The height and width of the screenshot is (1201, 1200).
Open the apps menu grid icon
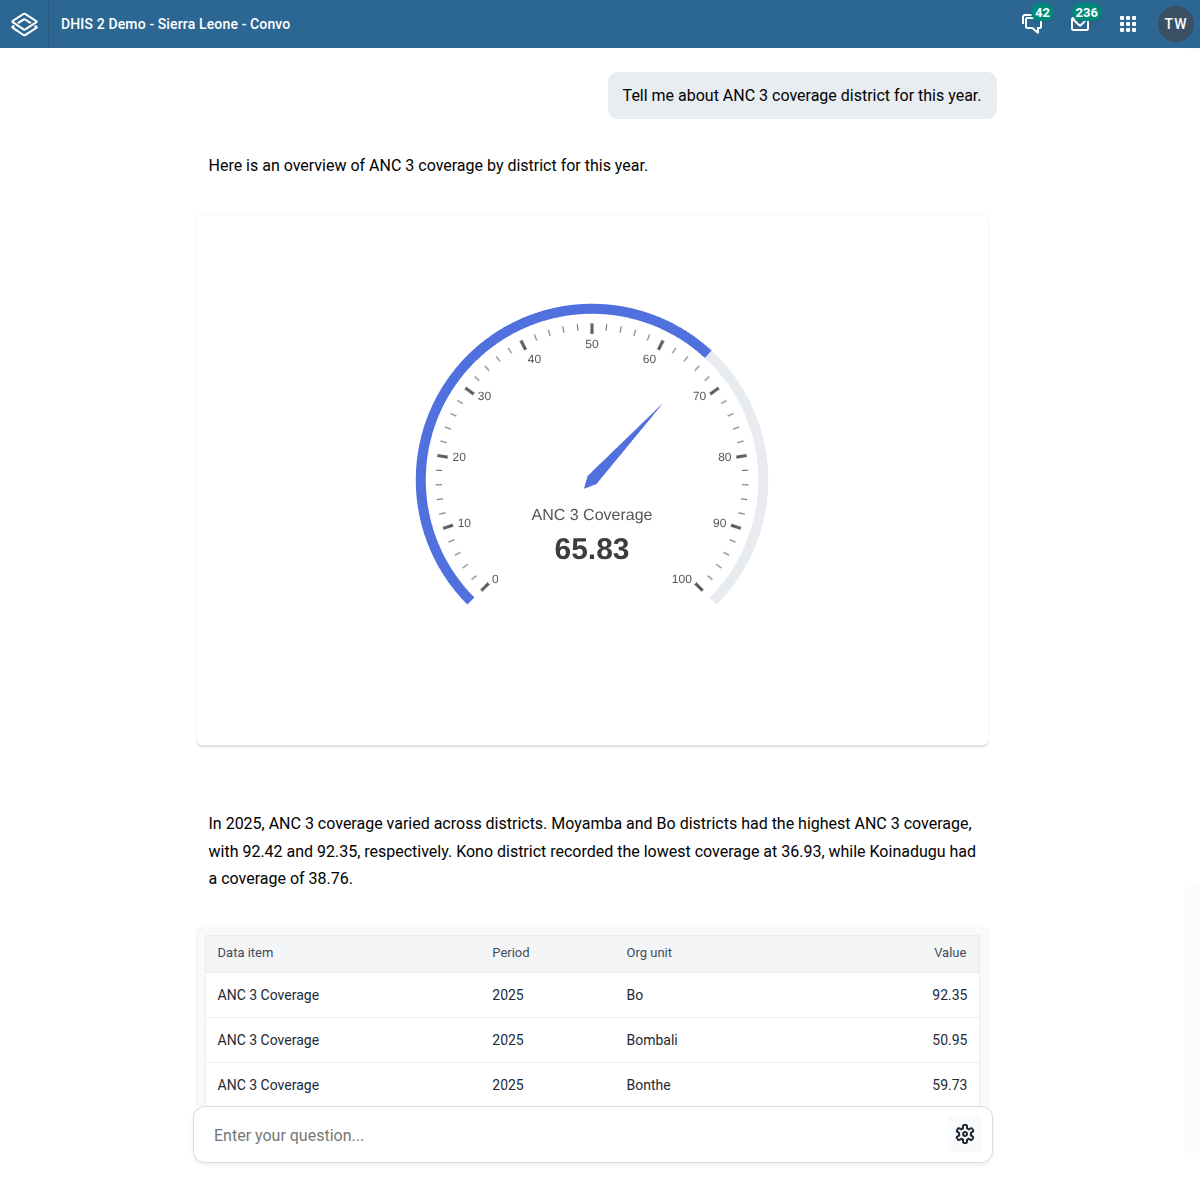(1128, 24)
